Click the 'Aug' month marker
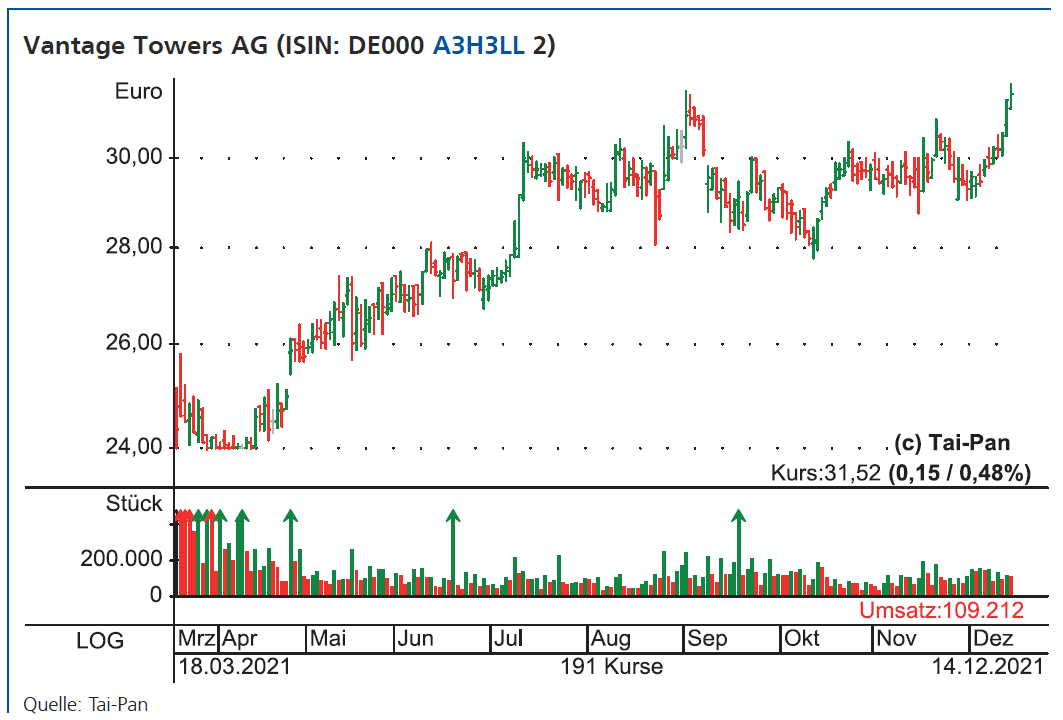The image size is (1063, 720). point(611,639)
